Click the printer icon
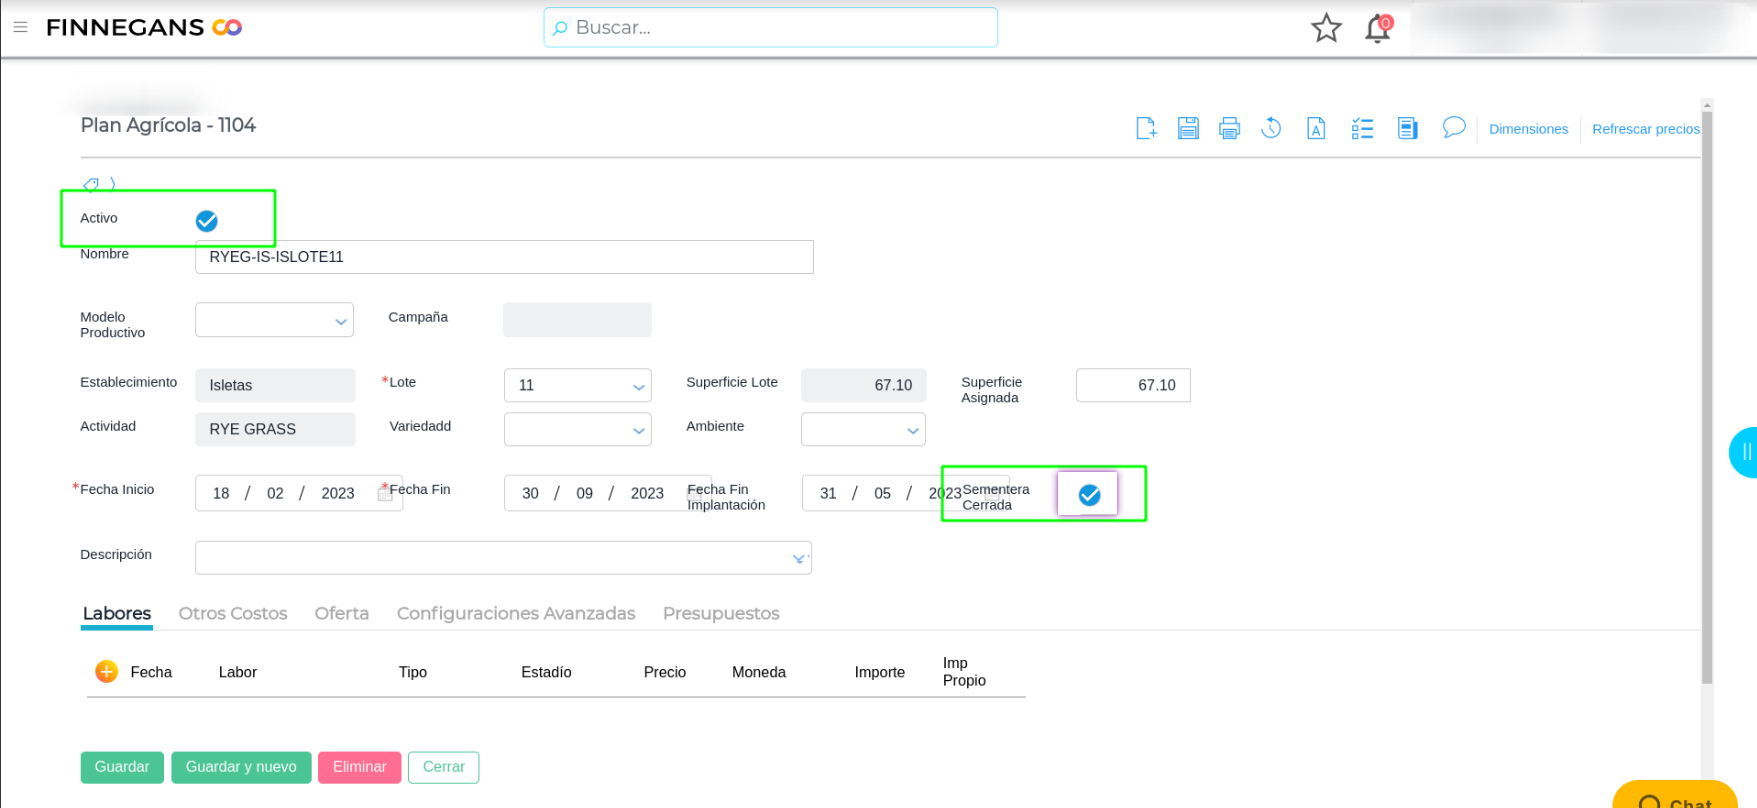 click(1229, 128)
